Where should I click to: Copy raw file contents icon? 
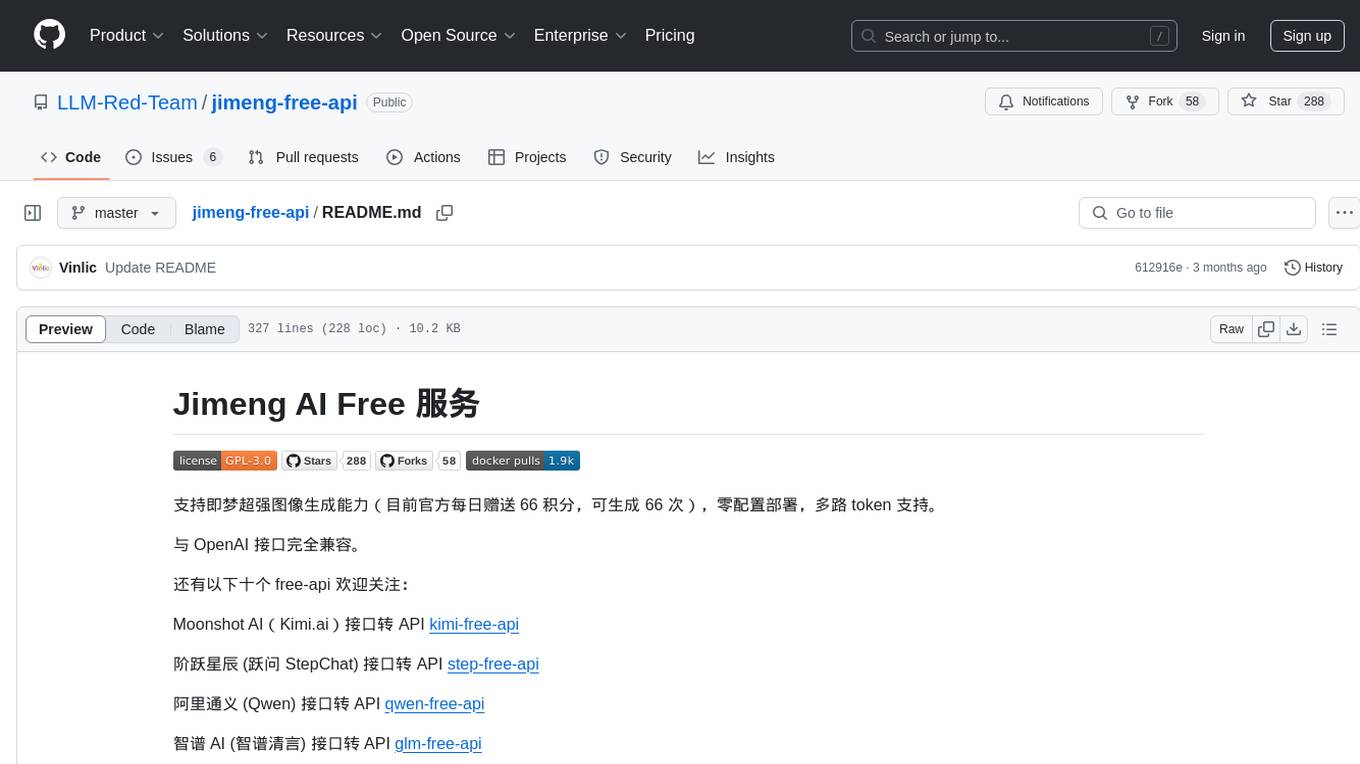click(1266, 329)
